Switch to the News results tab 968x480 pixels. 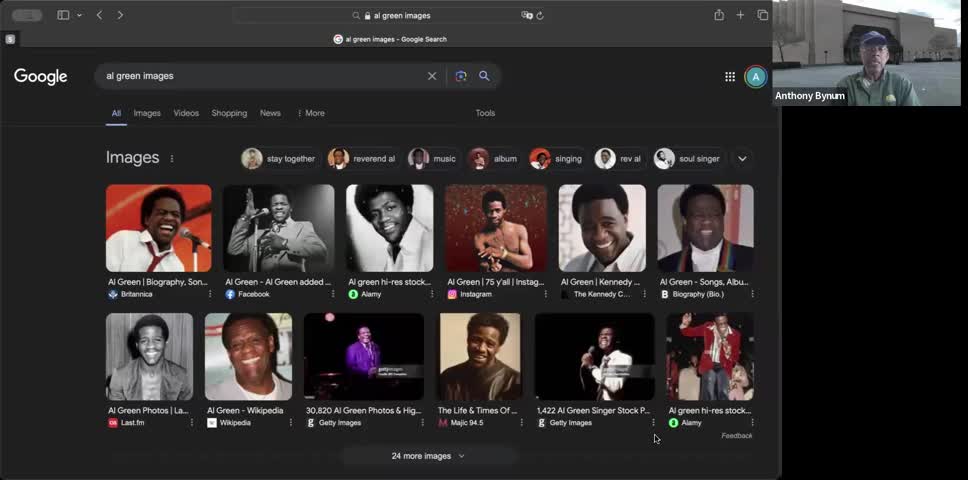click(x=270, y=113)
